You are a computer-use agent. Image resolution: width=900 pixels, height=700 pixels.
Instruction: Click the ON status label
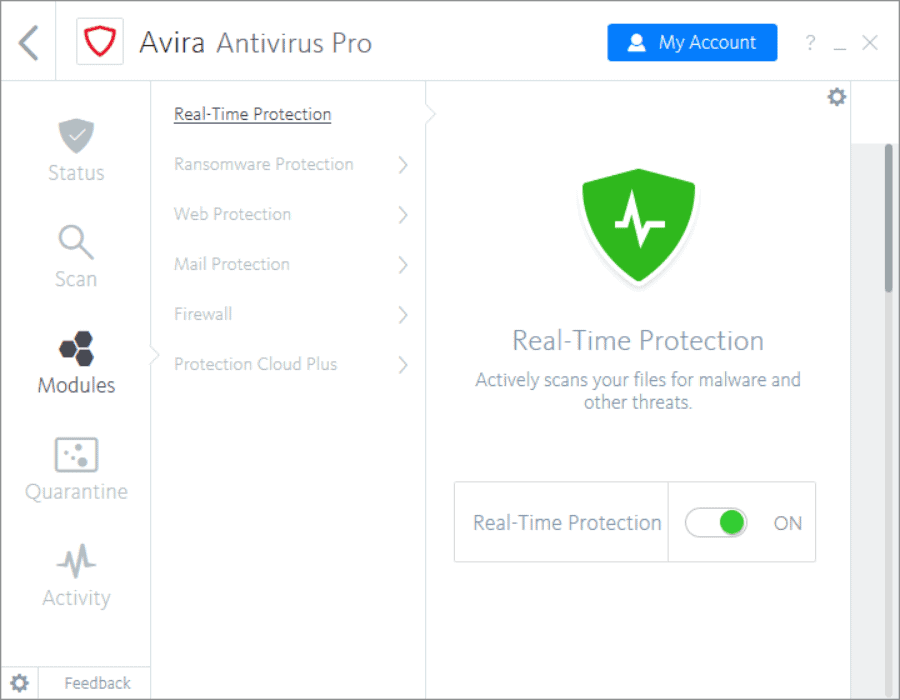[x=787, y=523]
